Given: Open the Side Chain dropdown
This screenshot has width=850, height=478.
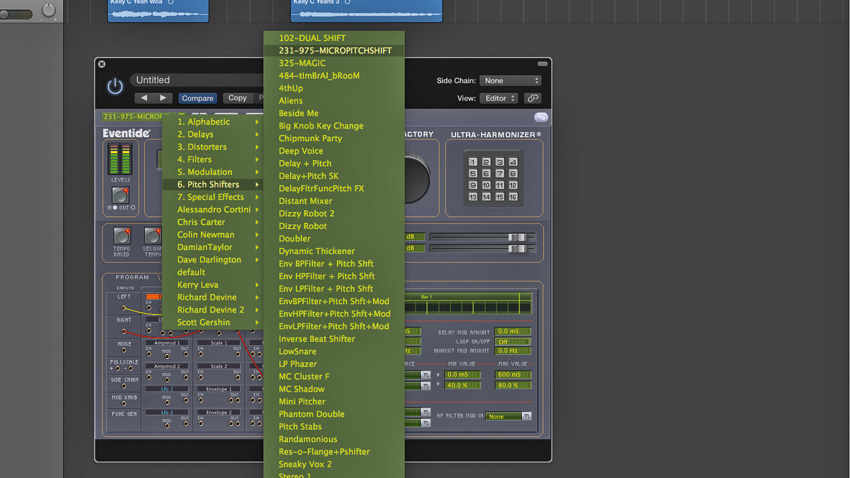Looking at the screenshot, I should tap(510, 80).
